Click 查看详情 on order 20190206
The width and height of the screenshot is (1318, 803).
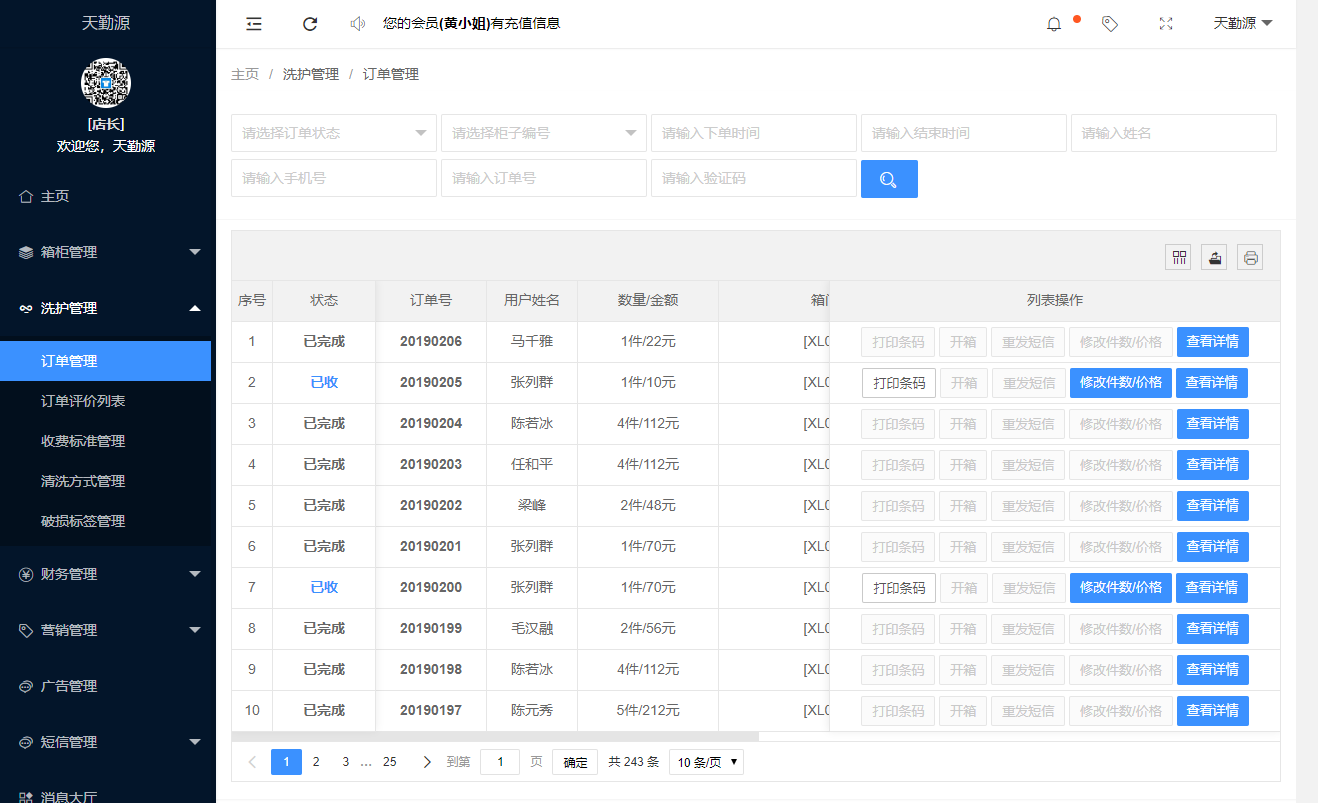(1212, 341)
